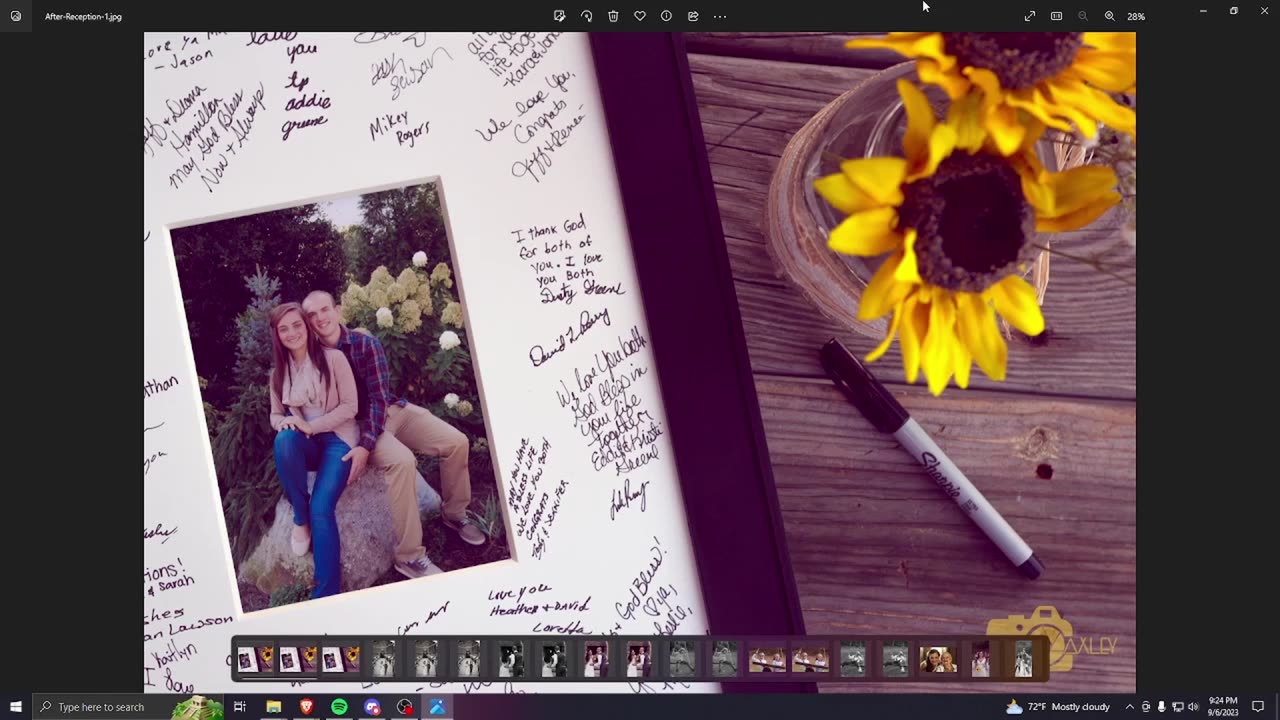Click the Photos app icon beside the filename
This screenshot has width=1280, height=720.
[15, 16]
